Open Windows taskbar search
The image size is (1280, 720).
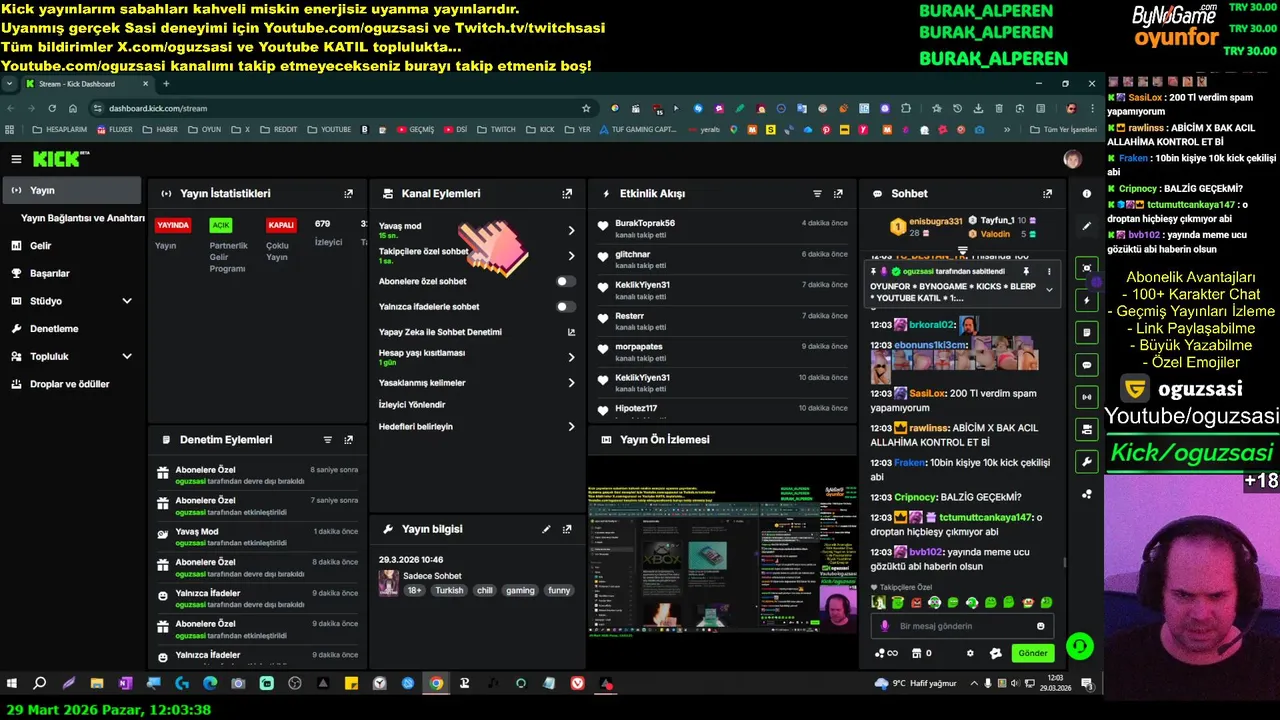coord(40,683)
